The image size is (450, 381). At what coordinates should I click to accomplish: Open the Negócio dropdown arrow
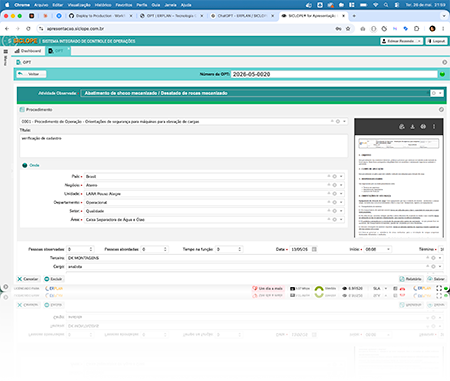coord(341,185)
